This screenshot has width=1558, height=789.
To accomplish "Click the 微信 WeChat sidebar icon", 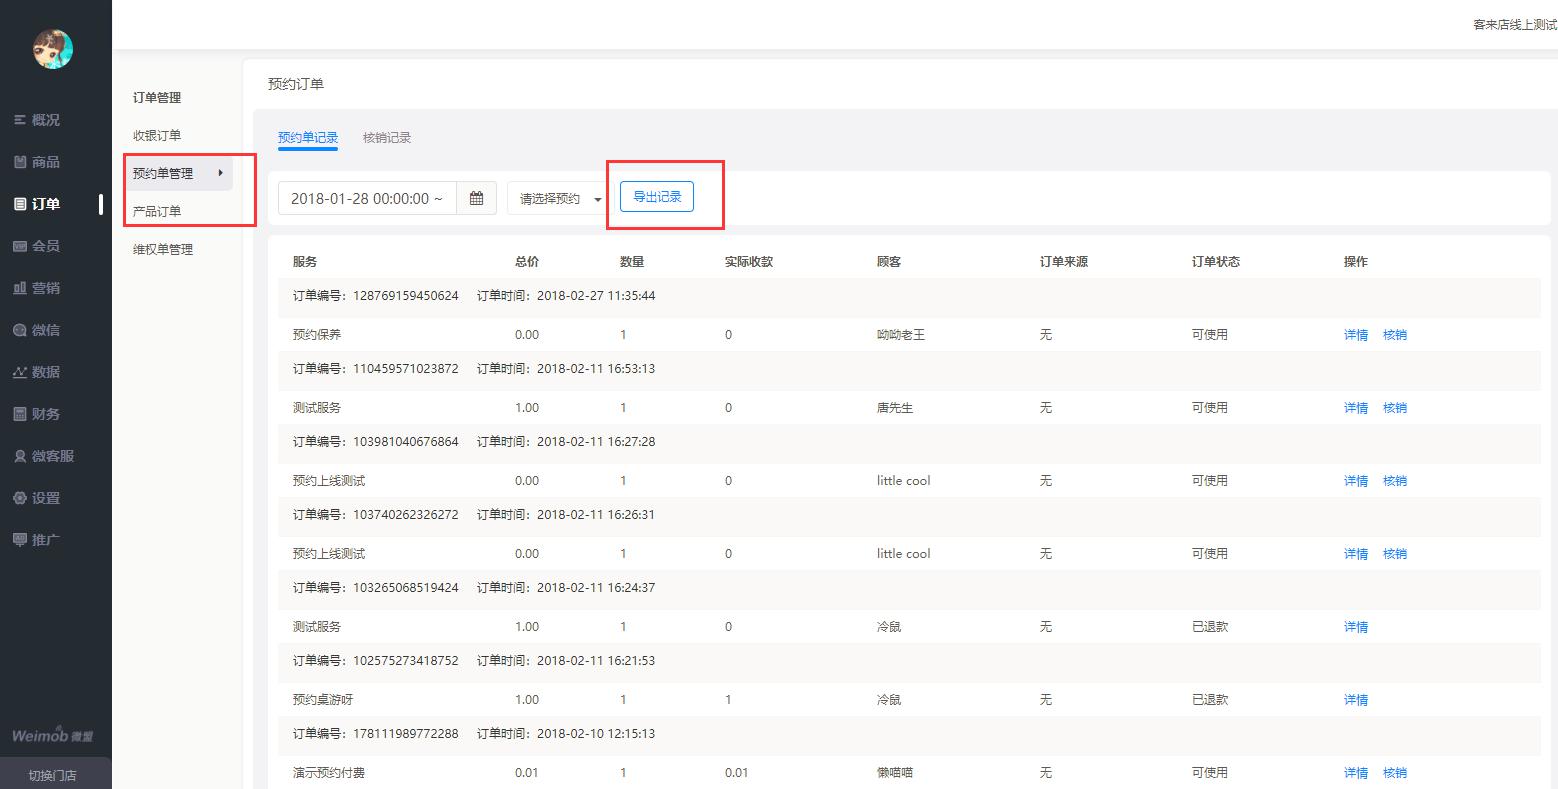I will point(20,330).
